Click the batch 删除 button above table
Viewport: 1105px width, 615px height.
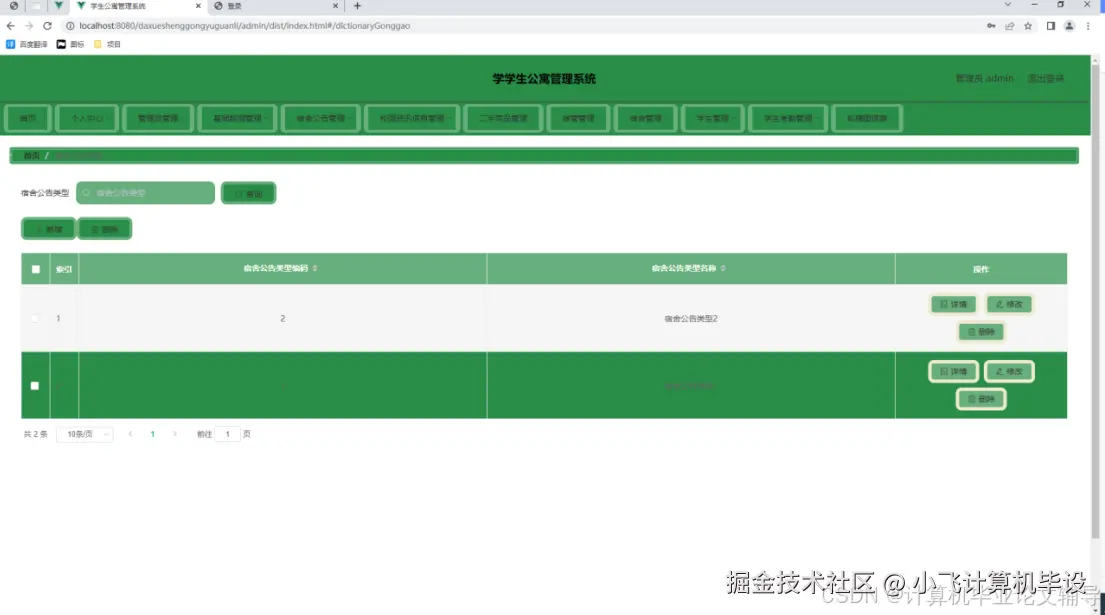click(x=104, y=229)
